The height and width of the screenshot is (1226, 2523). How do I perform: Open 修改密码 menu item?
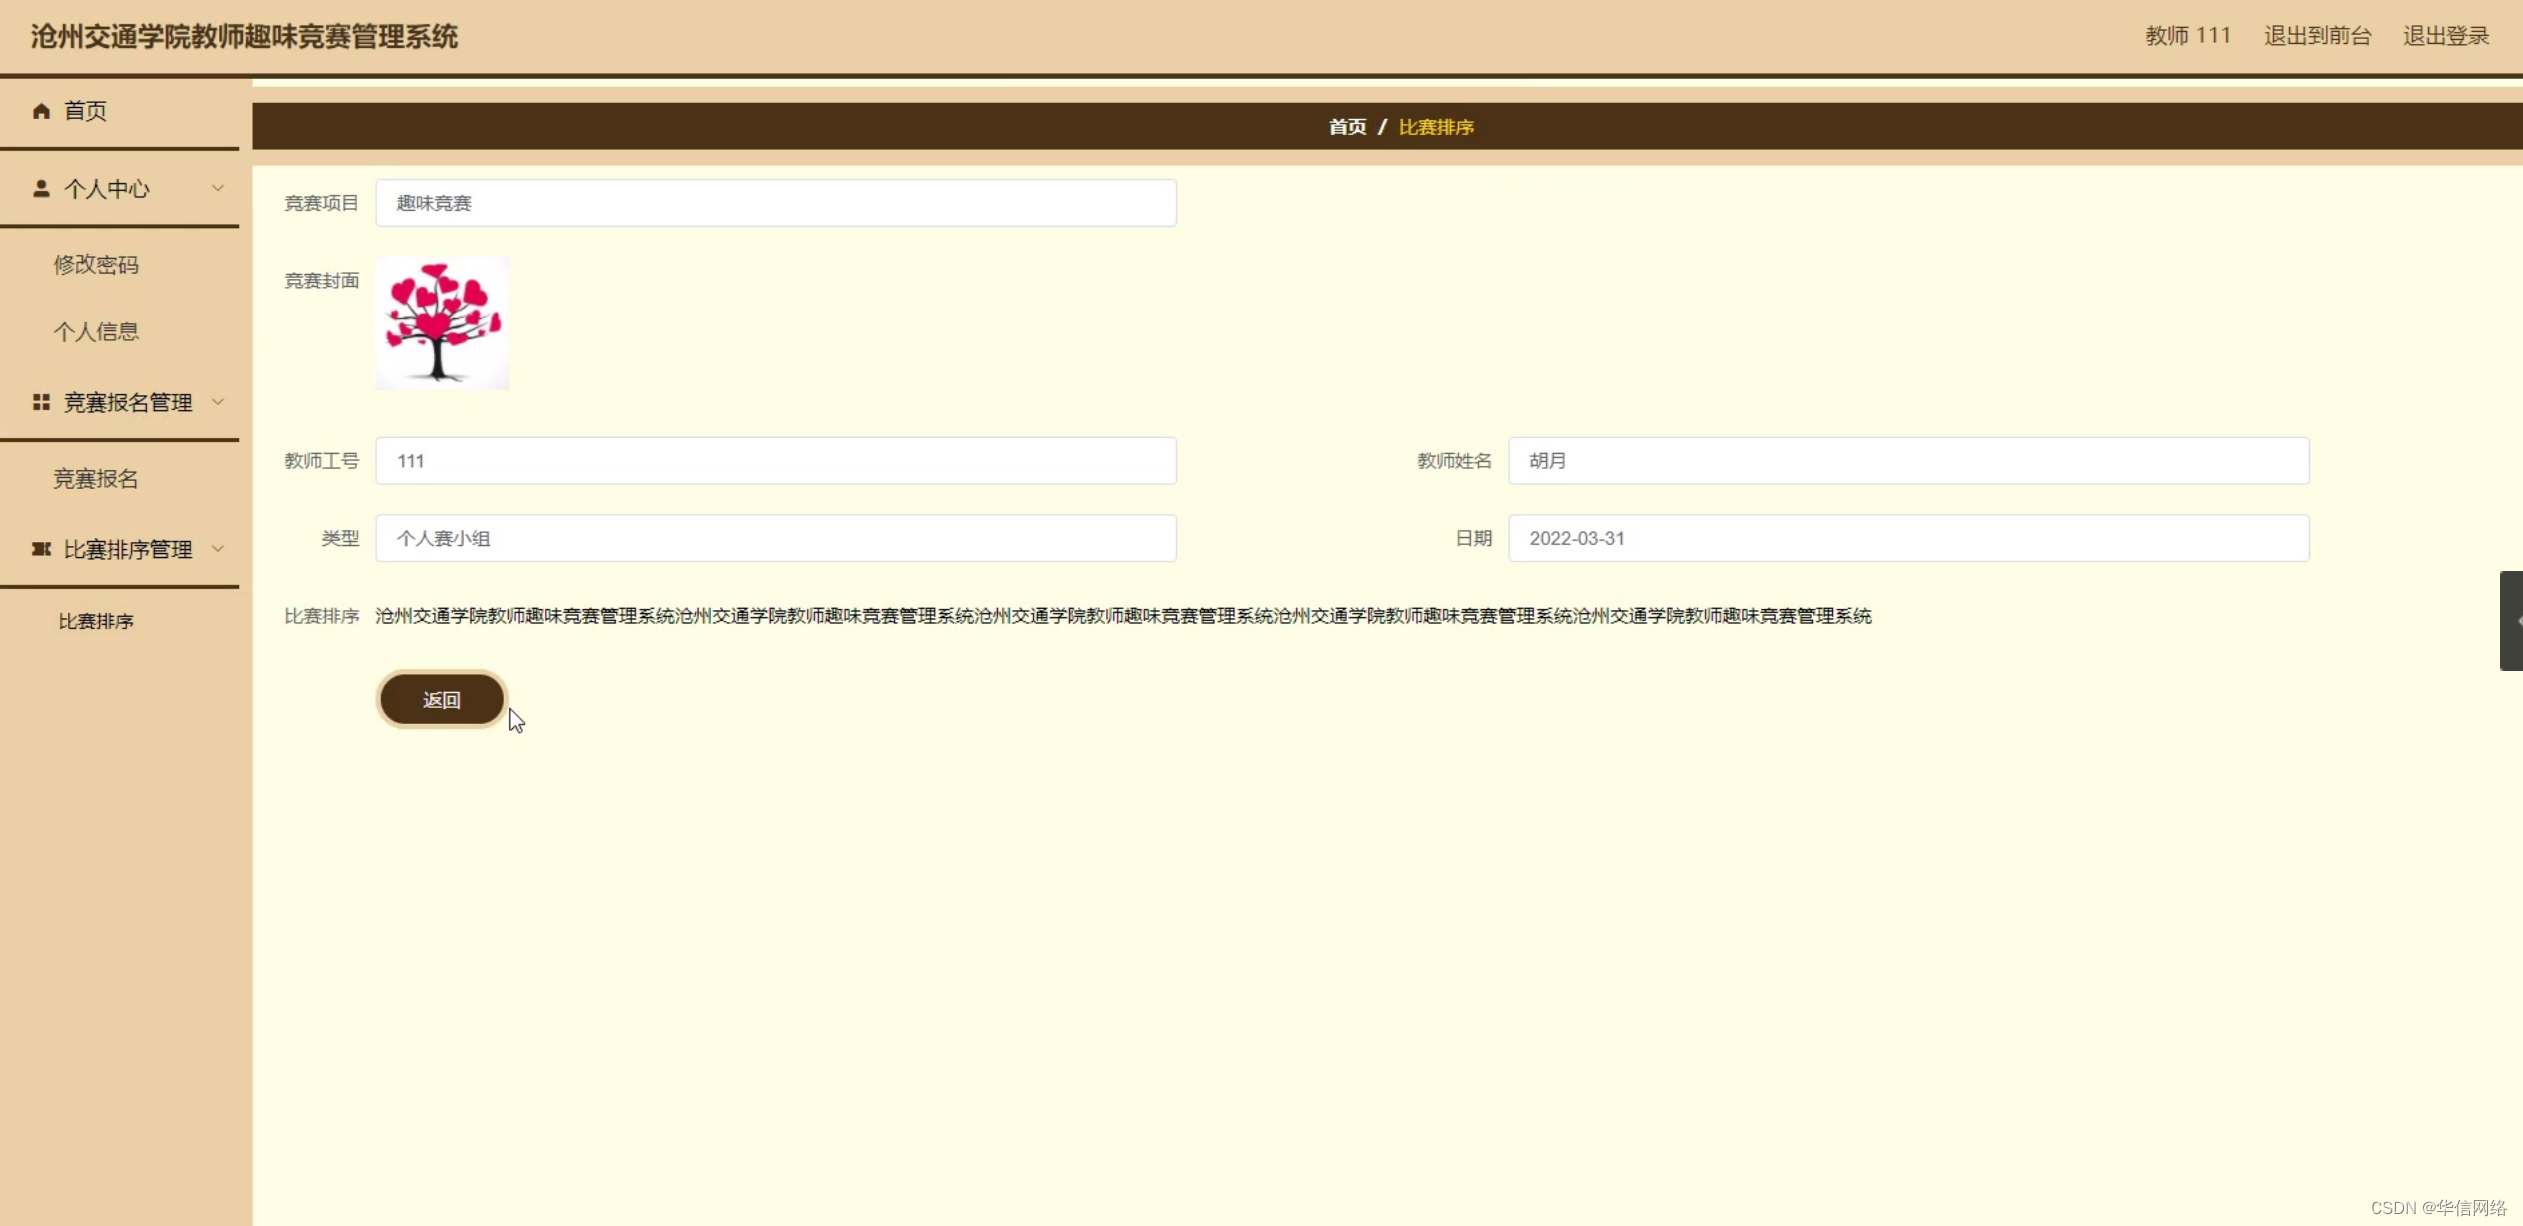pos(96,265)
